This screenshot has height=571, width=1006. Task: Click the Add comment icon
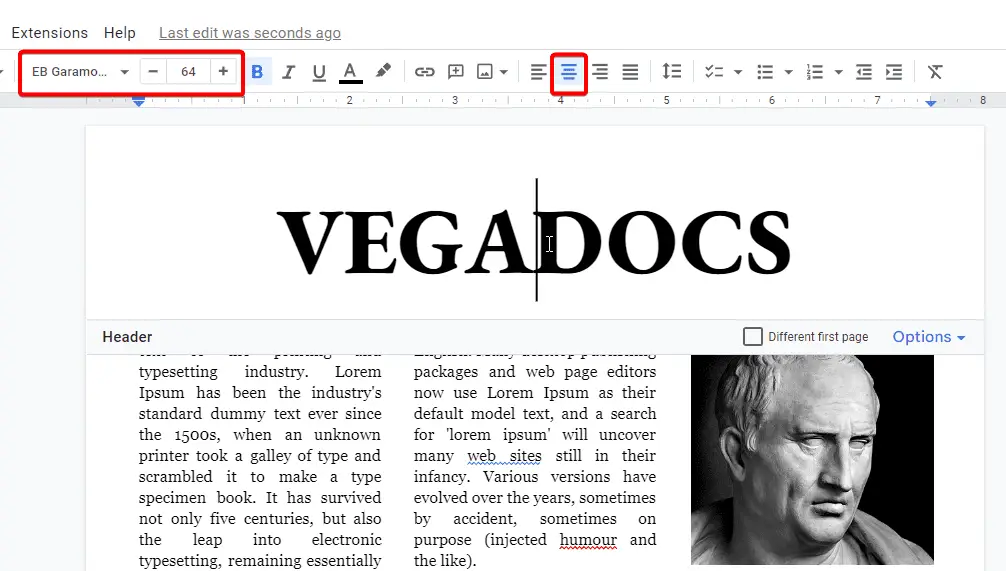click(x=456, y=71)
